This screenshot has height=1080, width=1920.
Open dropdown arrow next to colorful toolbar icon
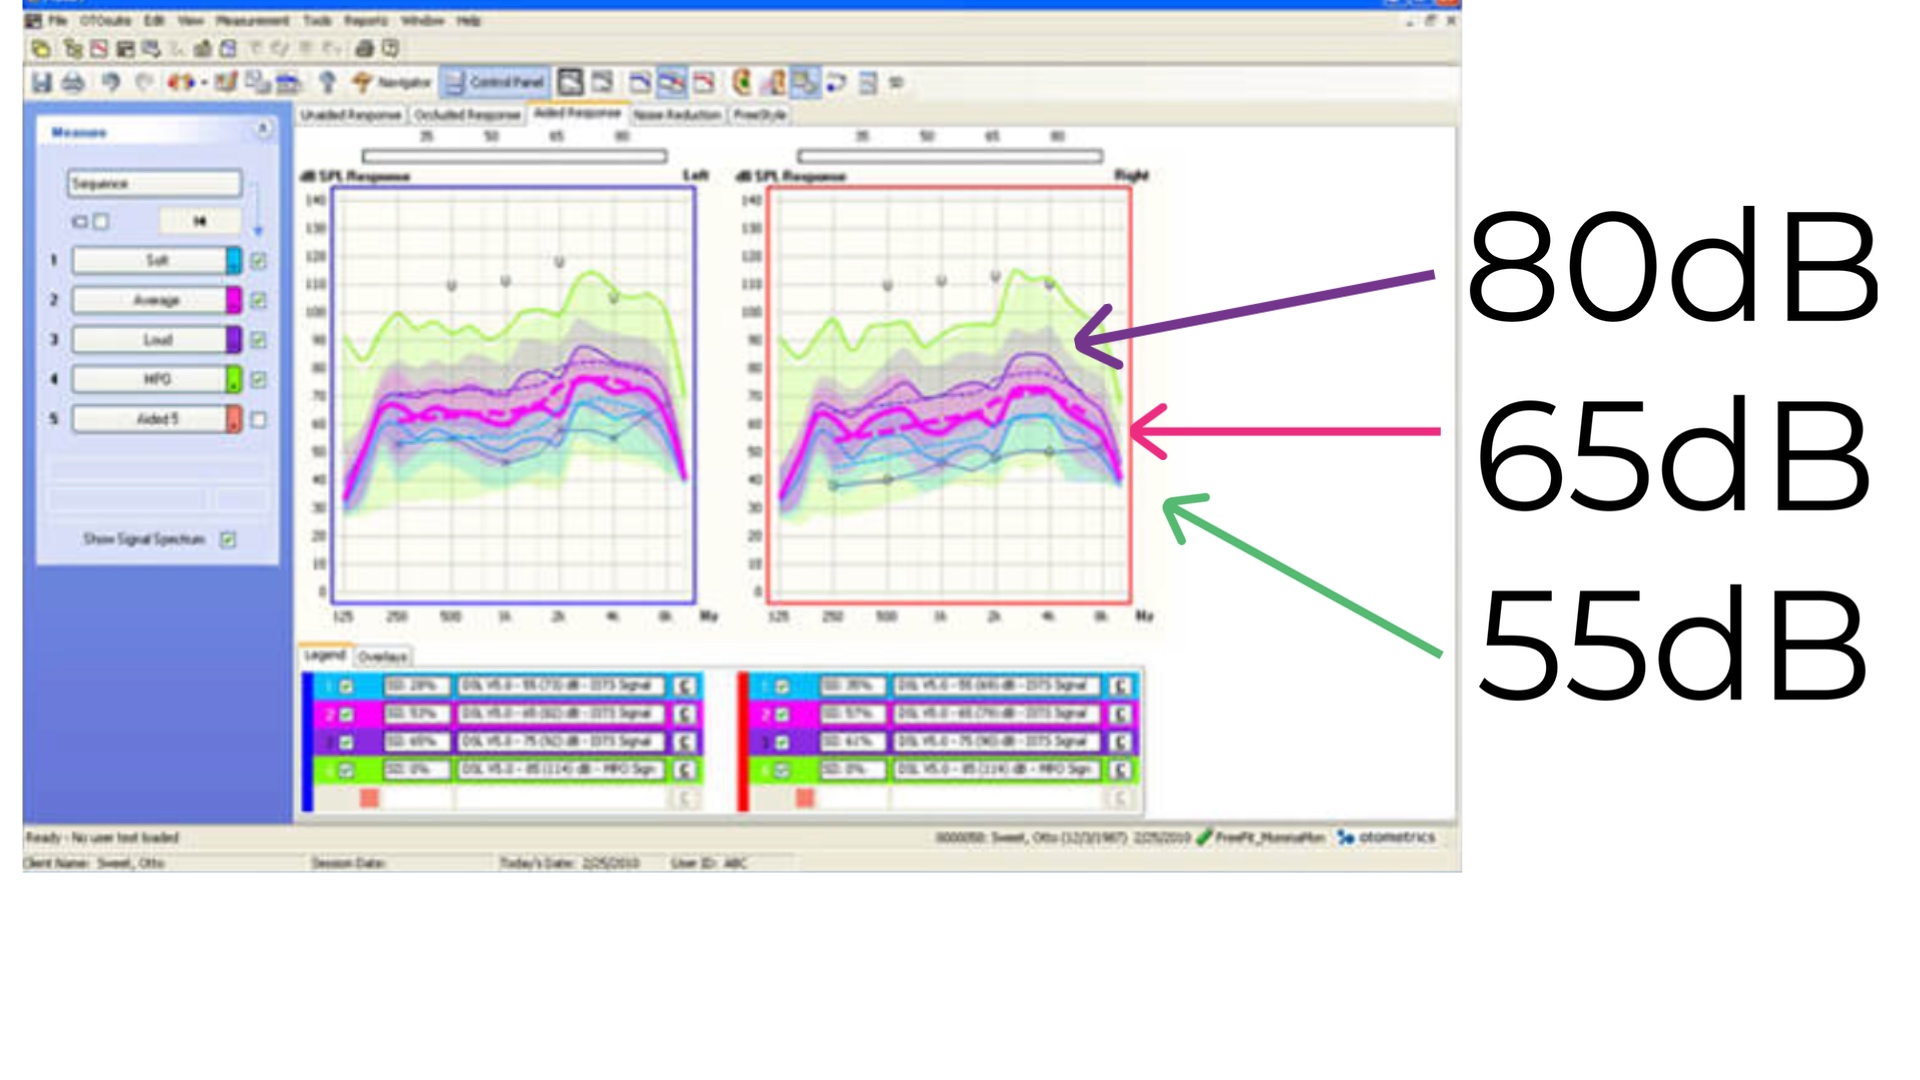pyautogui.click(x=204, y=83)
